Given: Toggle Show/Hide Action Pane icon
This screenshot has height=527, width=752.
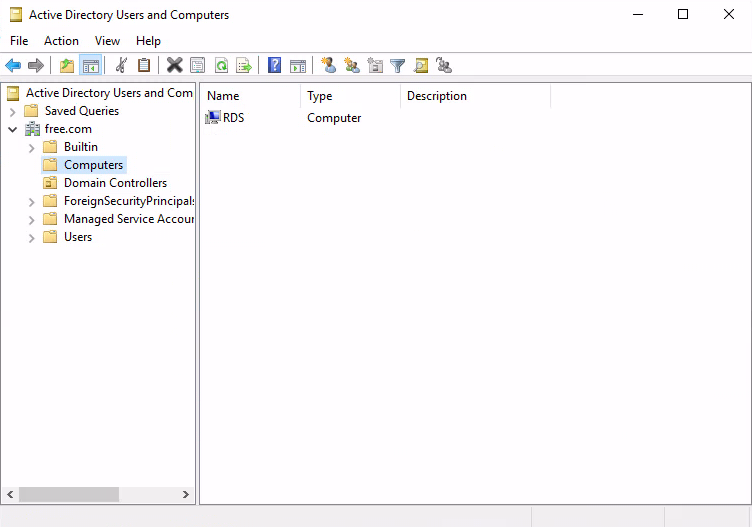Looking at the screenshot, I should (298, 65).
